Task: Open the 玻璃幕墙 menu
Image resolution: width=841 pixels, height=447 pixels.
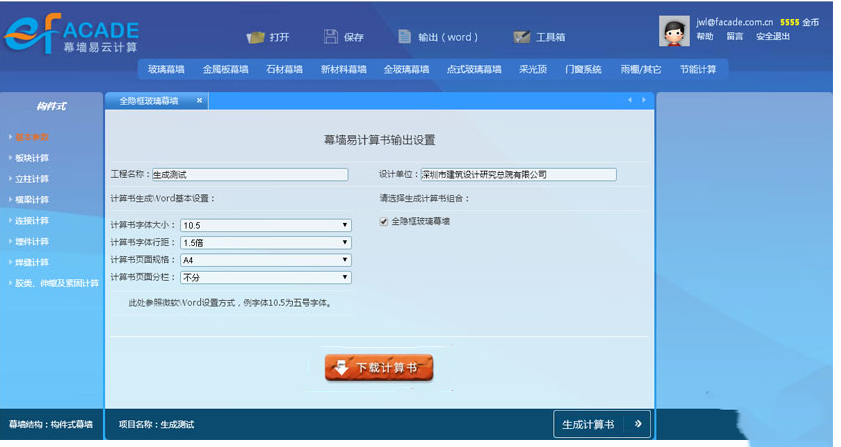Action: coord(166,69)
